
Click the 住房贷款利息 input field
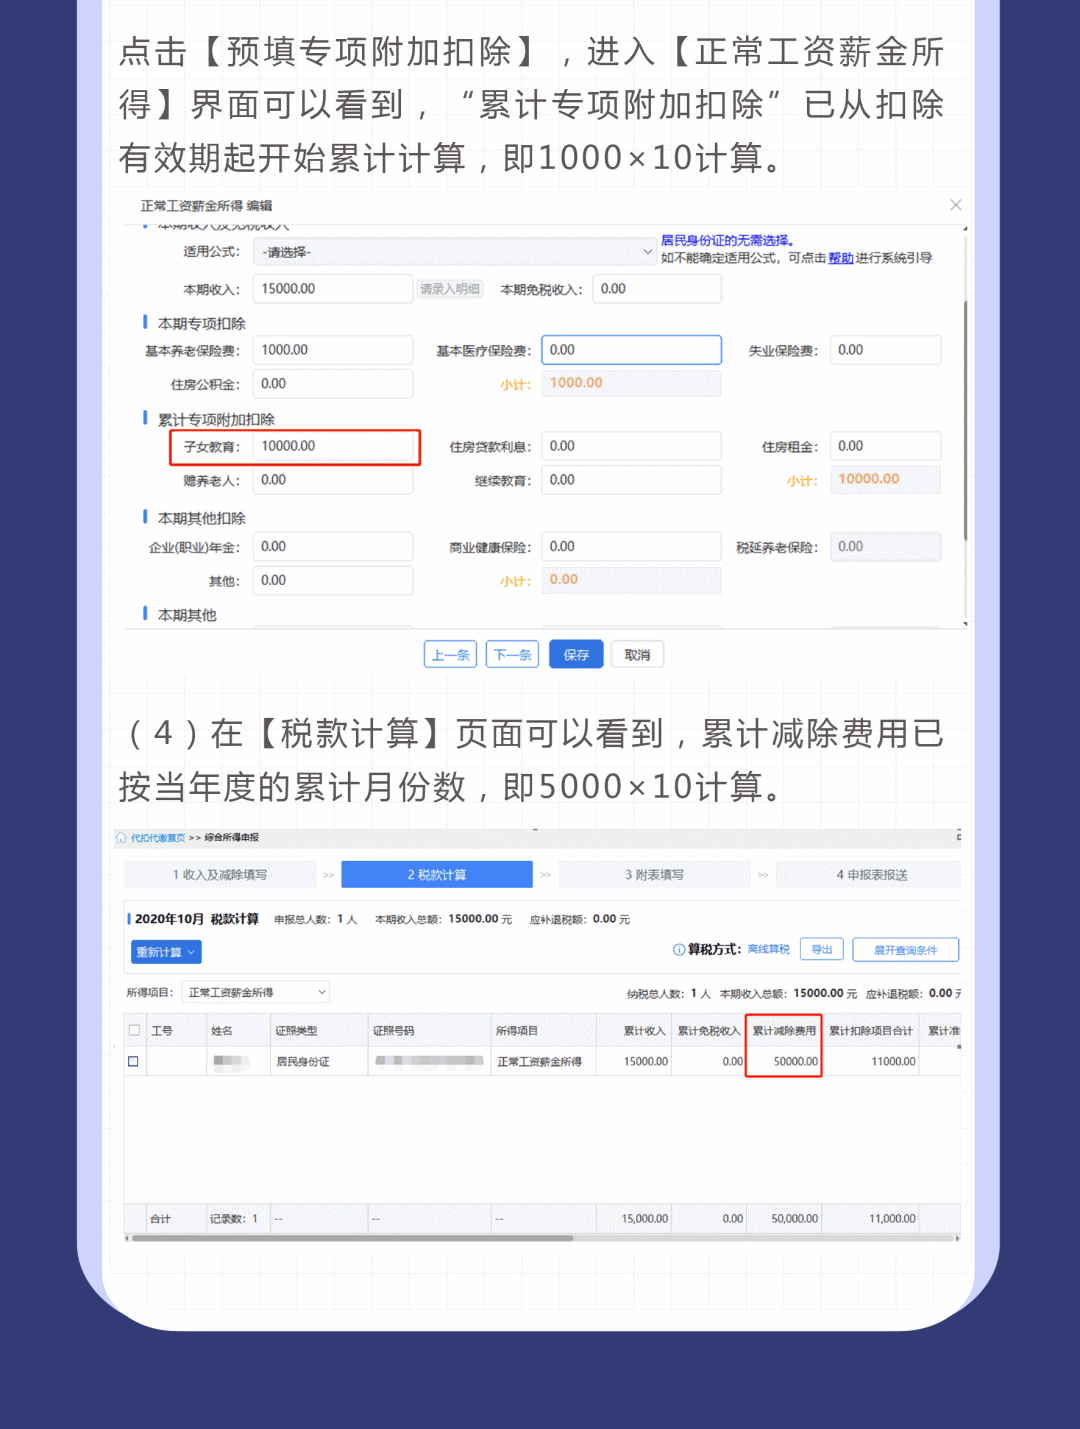tap(631, 446)
